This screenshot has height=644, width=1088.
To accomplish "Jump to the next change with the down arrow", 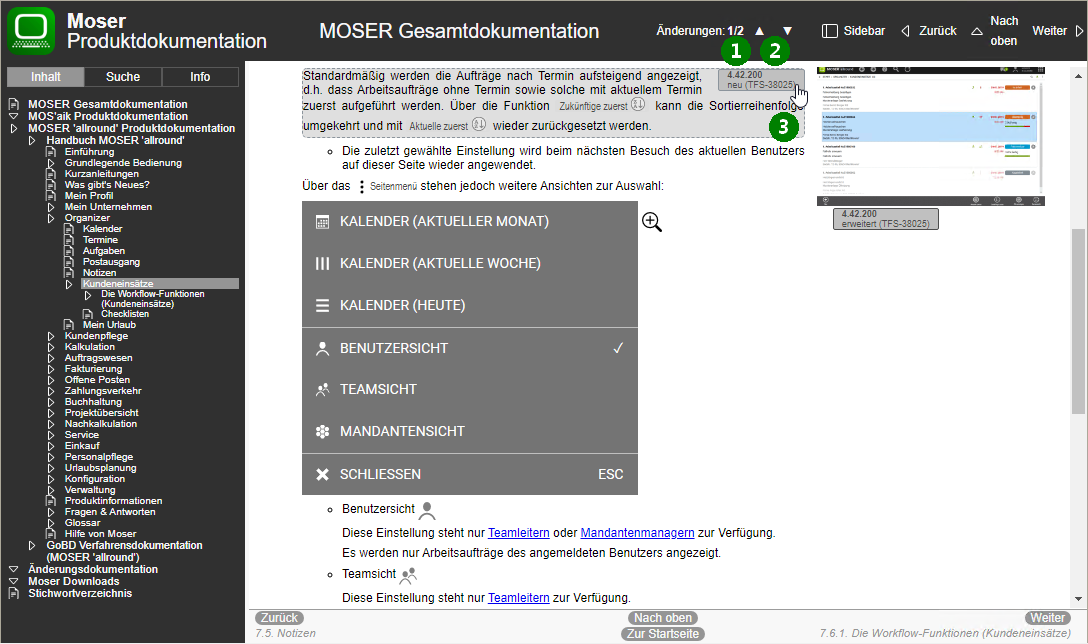I will coord(788,31).
